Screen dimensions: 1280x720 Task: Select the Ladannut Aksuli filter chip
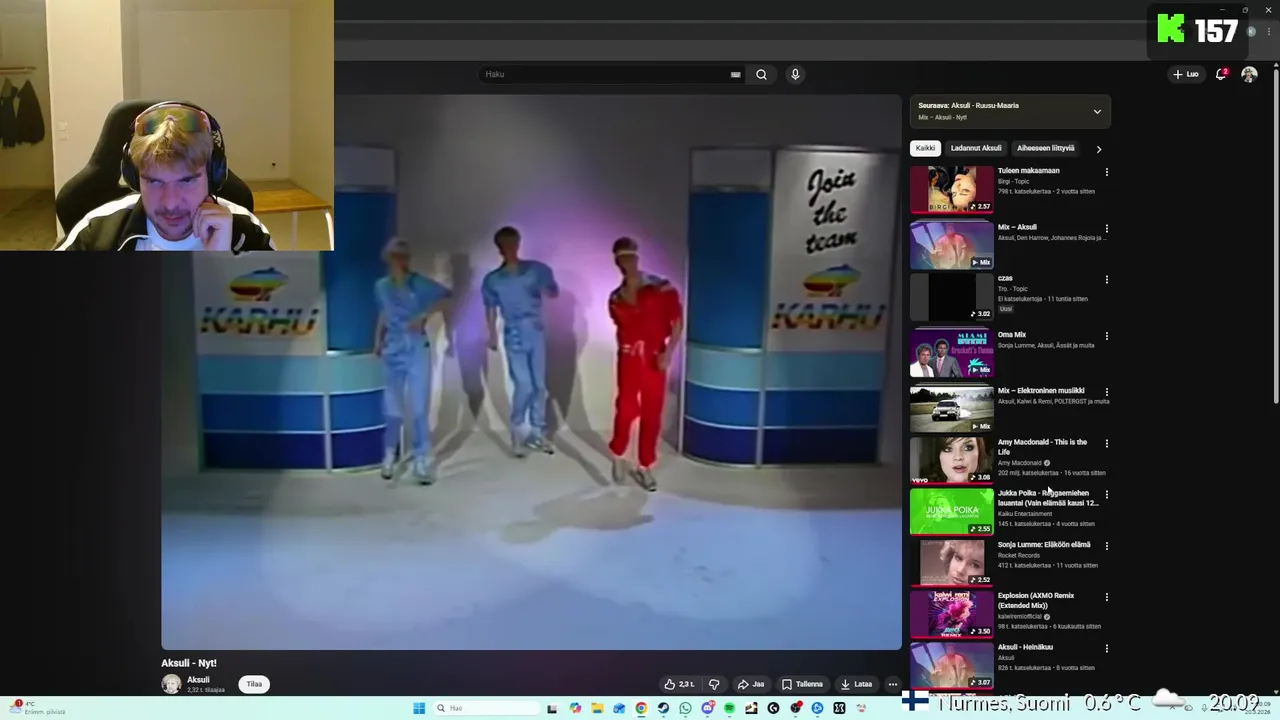(x=976, y=148)
